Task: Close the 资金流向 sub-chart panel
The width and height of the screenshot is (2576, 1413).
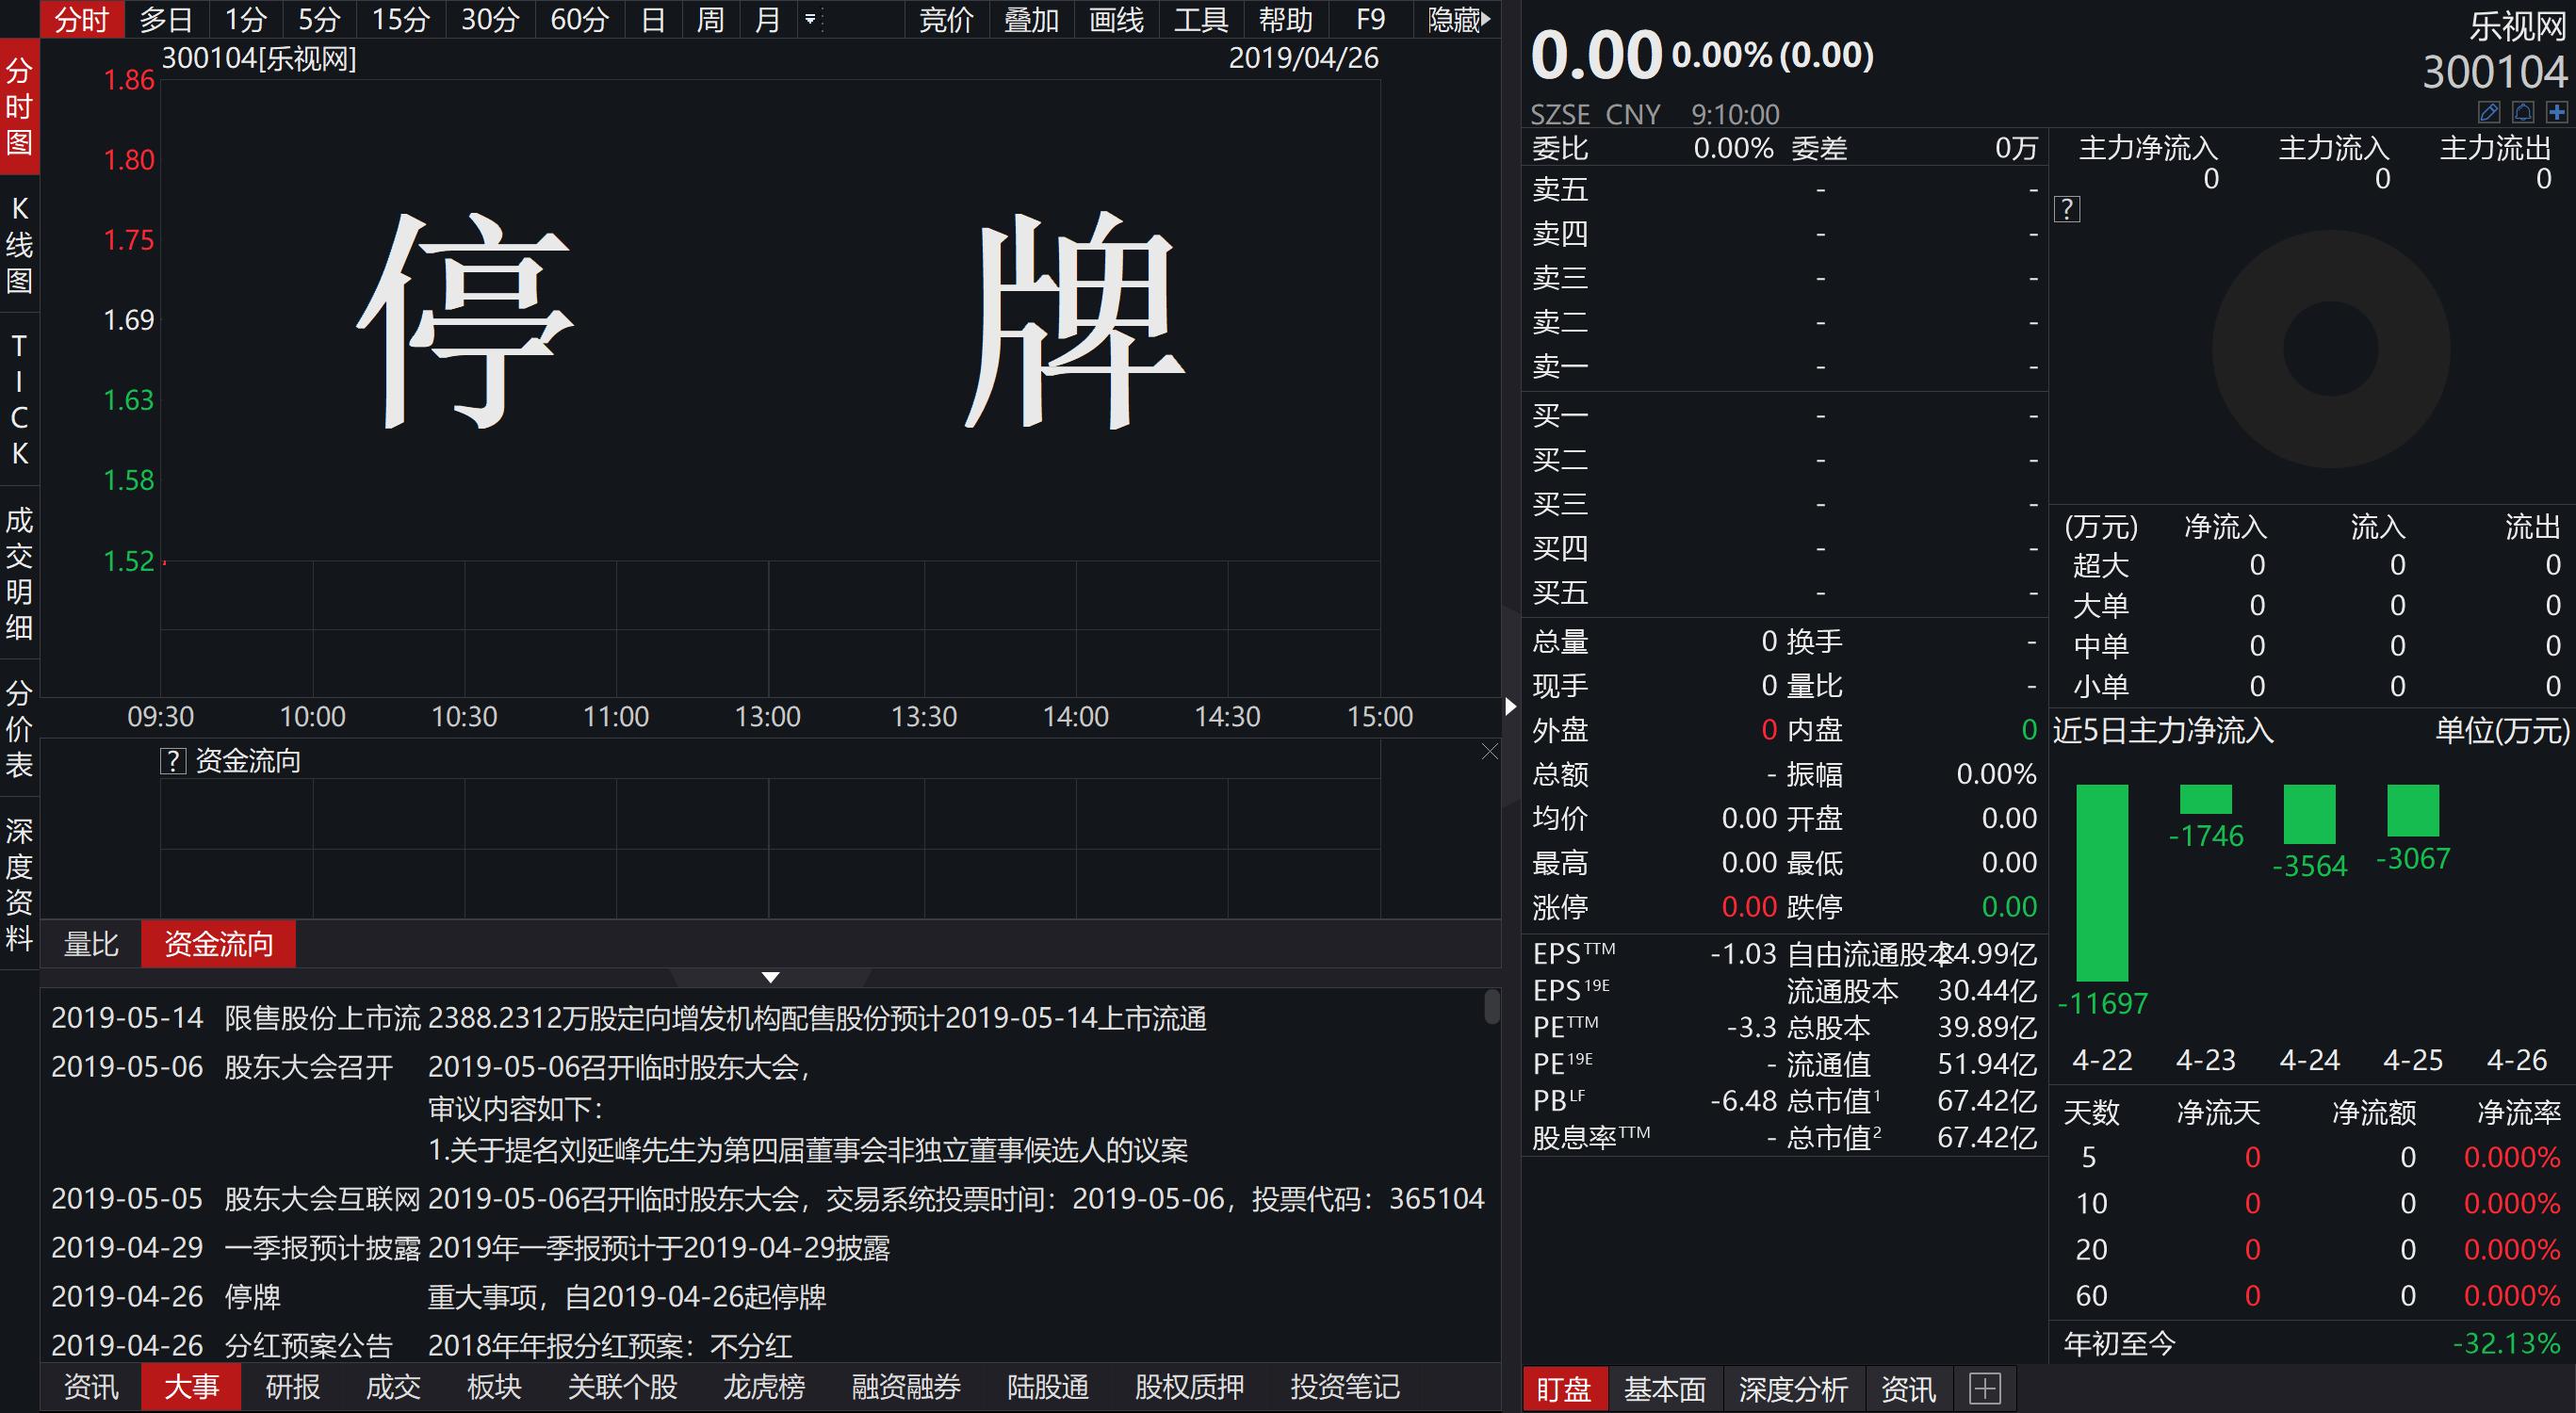Action: (1489, 752)
